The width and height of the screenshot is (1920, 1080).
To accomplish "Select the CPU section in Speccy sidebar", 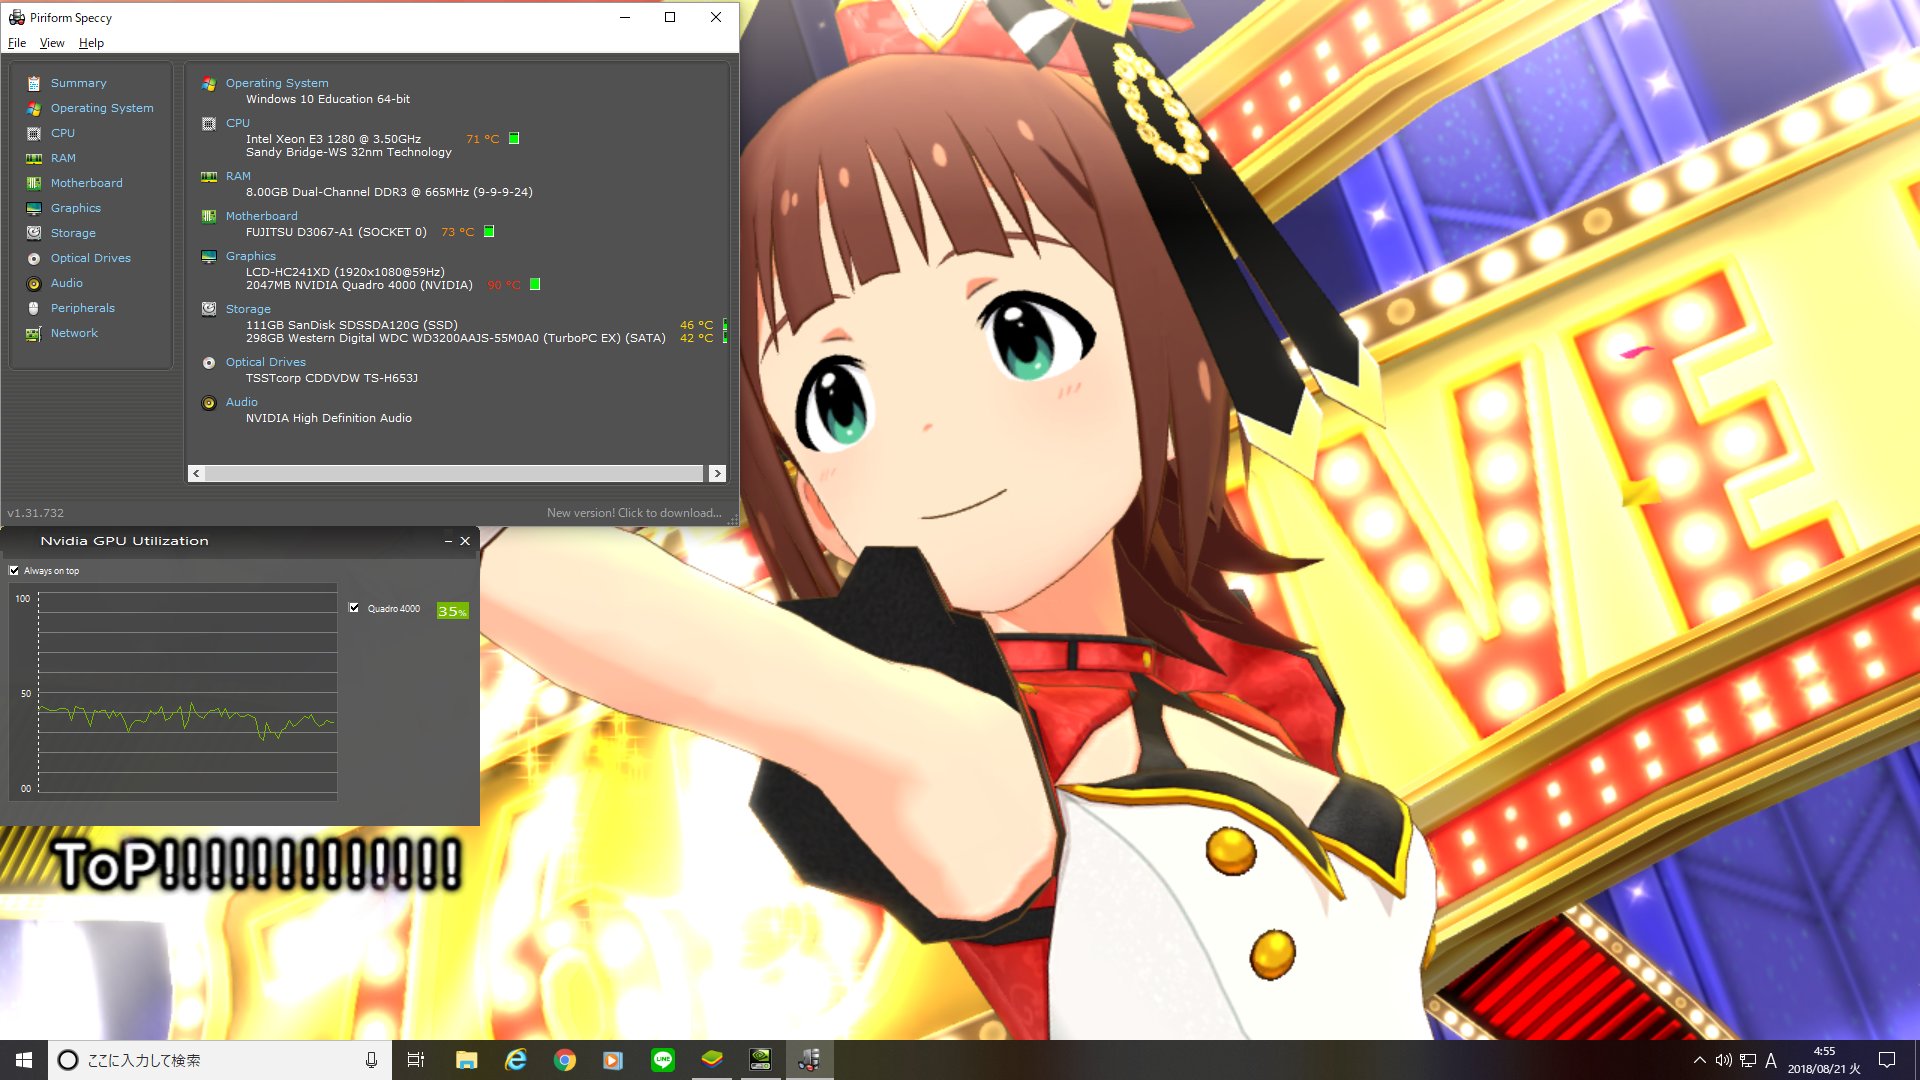I will pyautogui.click(x=63, y=132).
